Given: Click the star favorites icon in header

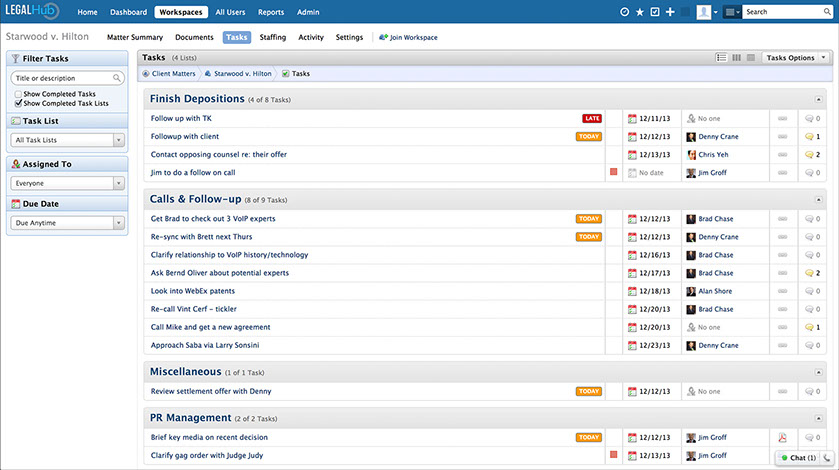Looking at the screenshot, I should point(640,12).
